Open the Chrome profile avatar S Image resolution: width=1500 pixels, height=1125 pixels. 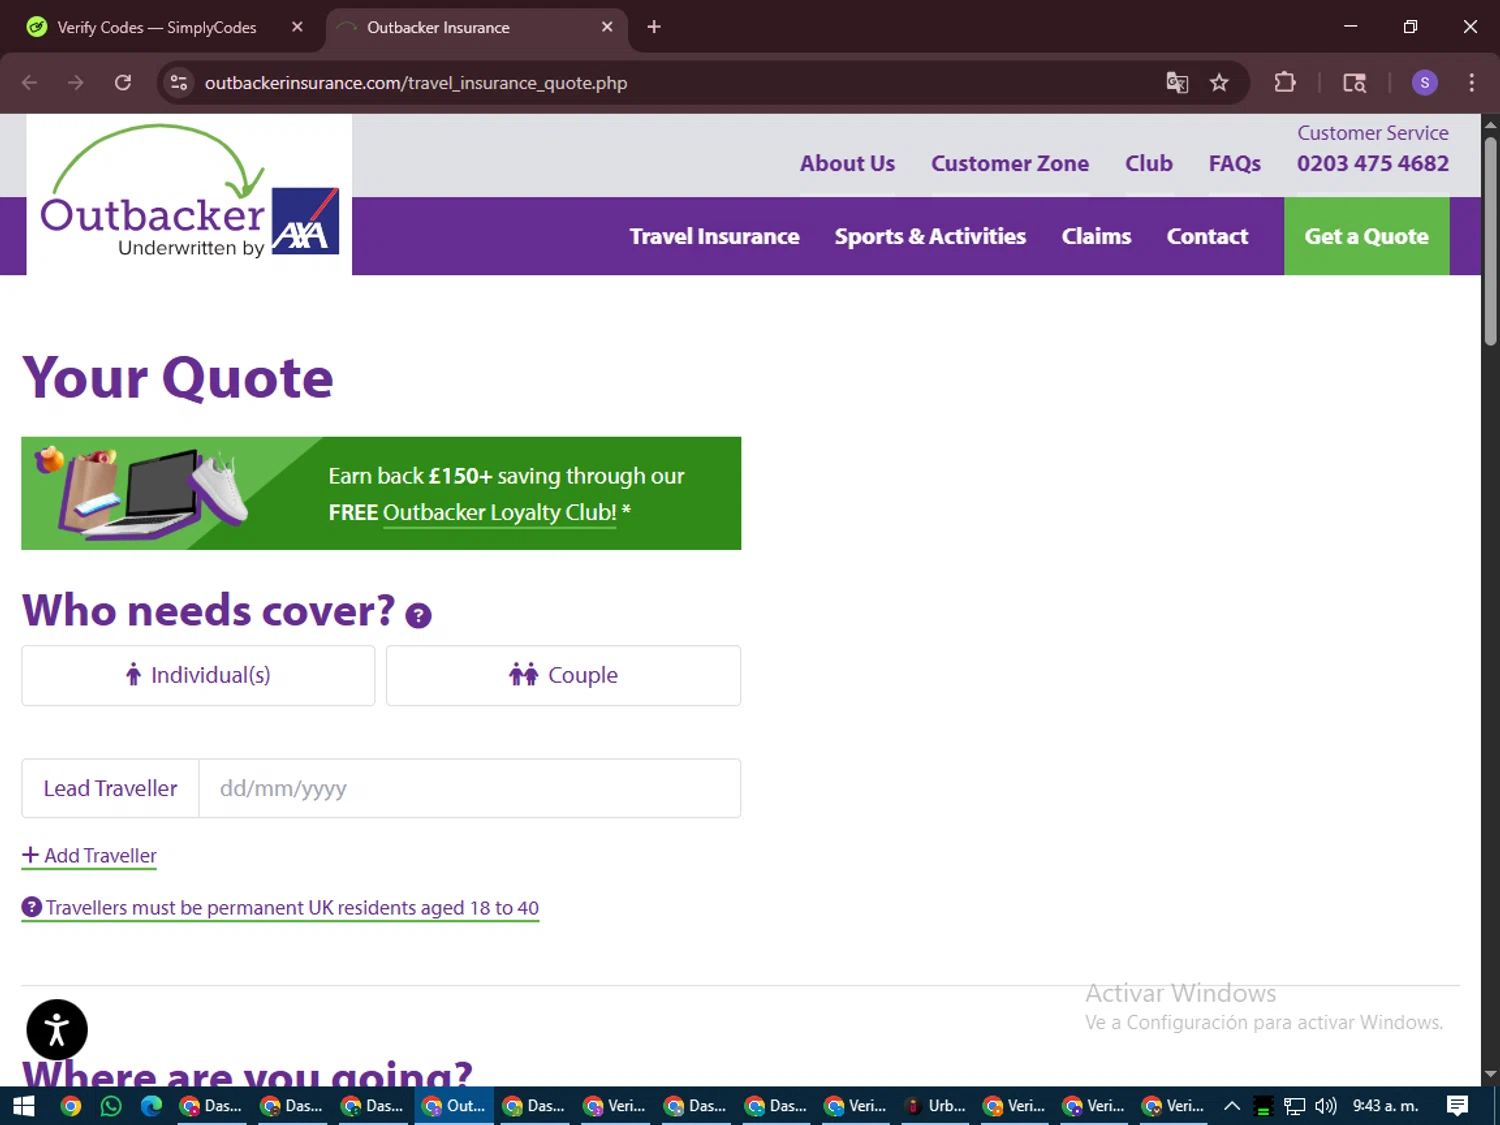tap(1424, 83)
